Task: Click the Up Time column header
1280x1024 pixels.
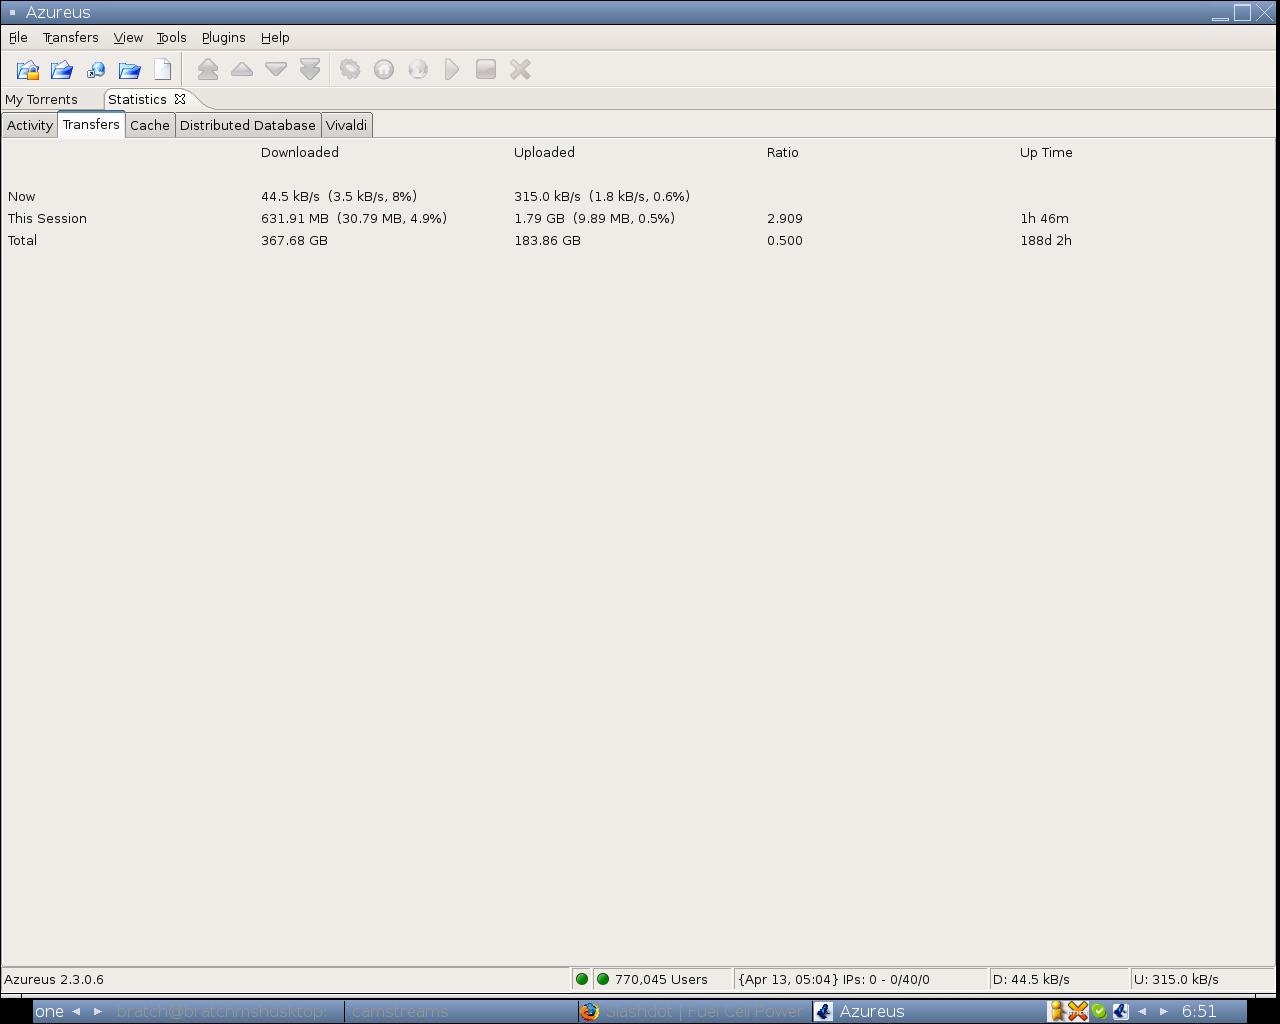Action: click(1046, 152)
